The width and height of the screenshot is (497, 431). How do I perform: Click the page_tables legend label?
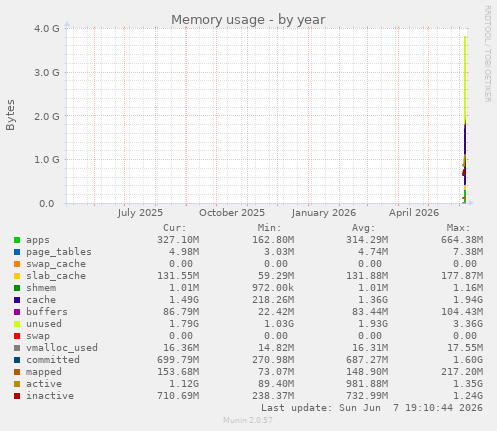[59, 252]
